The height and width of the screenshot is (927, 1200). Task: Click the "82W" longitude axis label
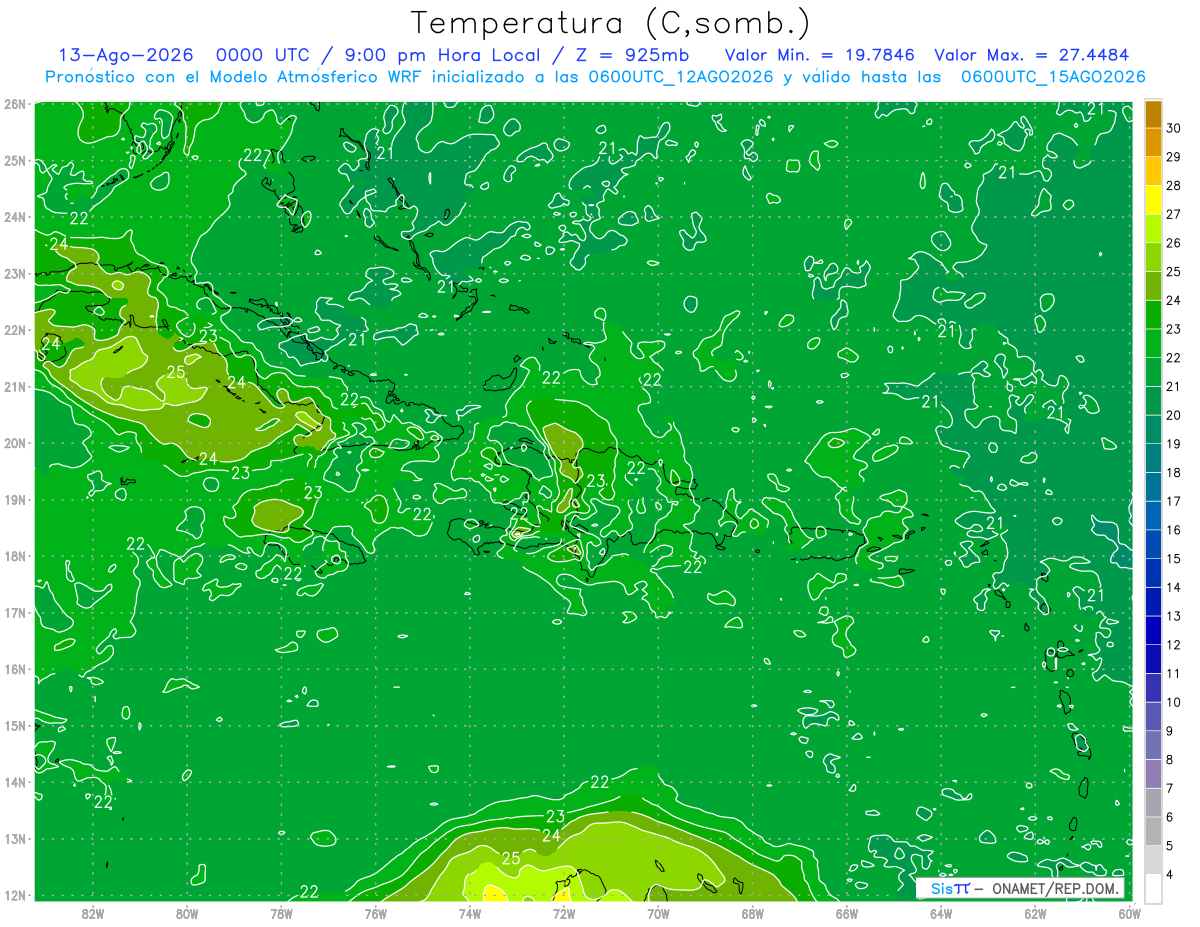(92, 913)
